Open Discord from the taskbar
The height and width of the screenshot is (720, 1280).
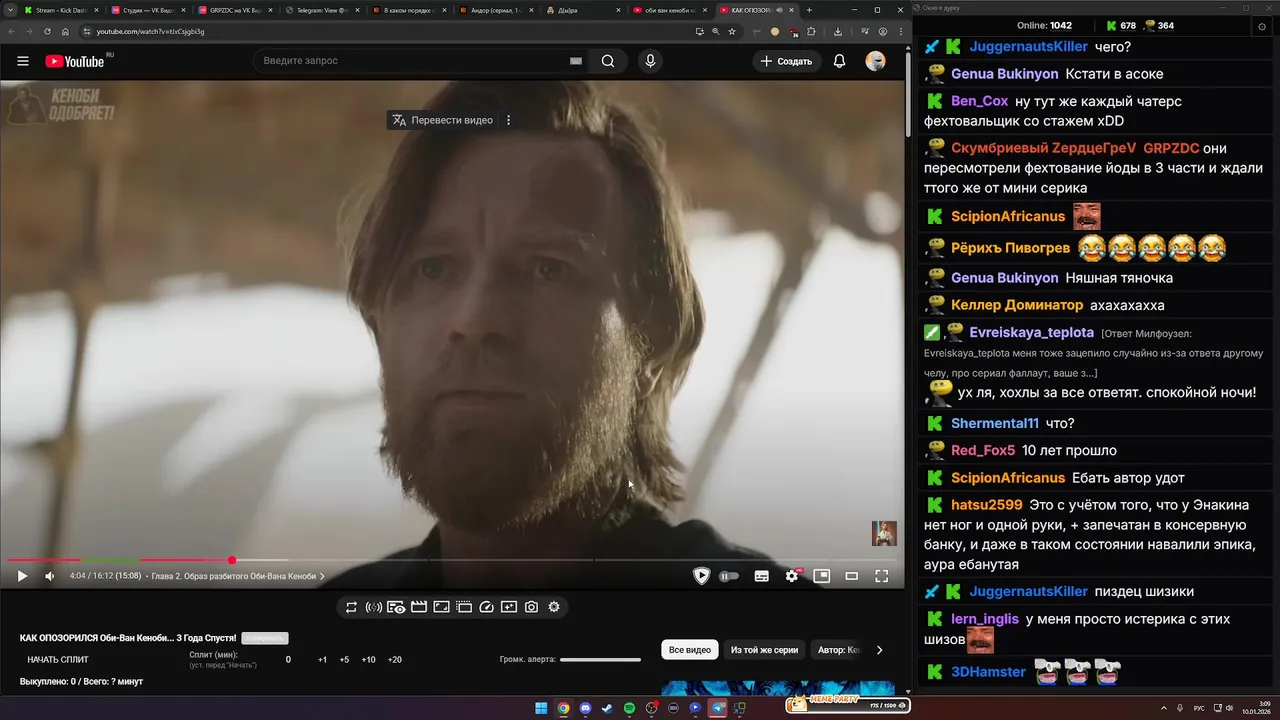585,708
